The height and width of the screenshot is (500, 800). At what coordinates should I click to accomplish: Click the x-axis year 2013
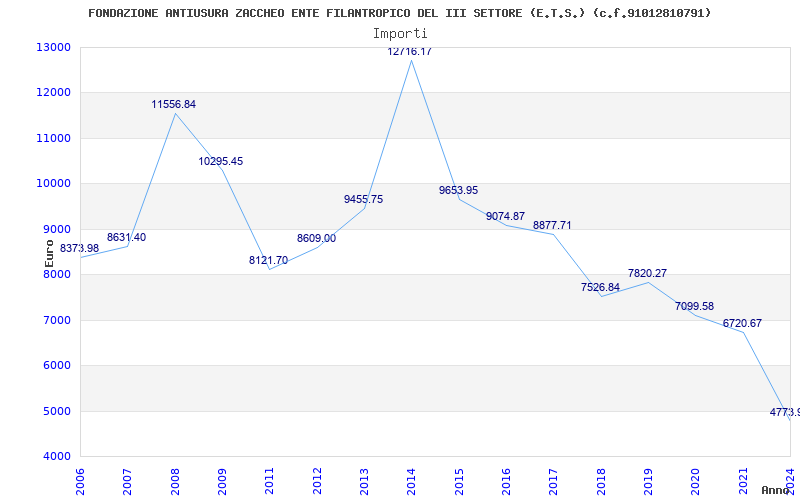pos(364,481)
